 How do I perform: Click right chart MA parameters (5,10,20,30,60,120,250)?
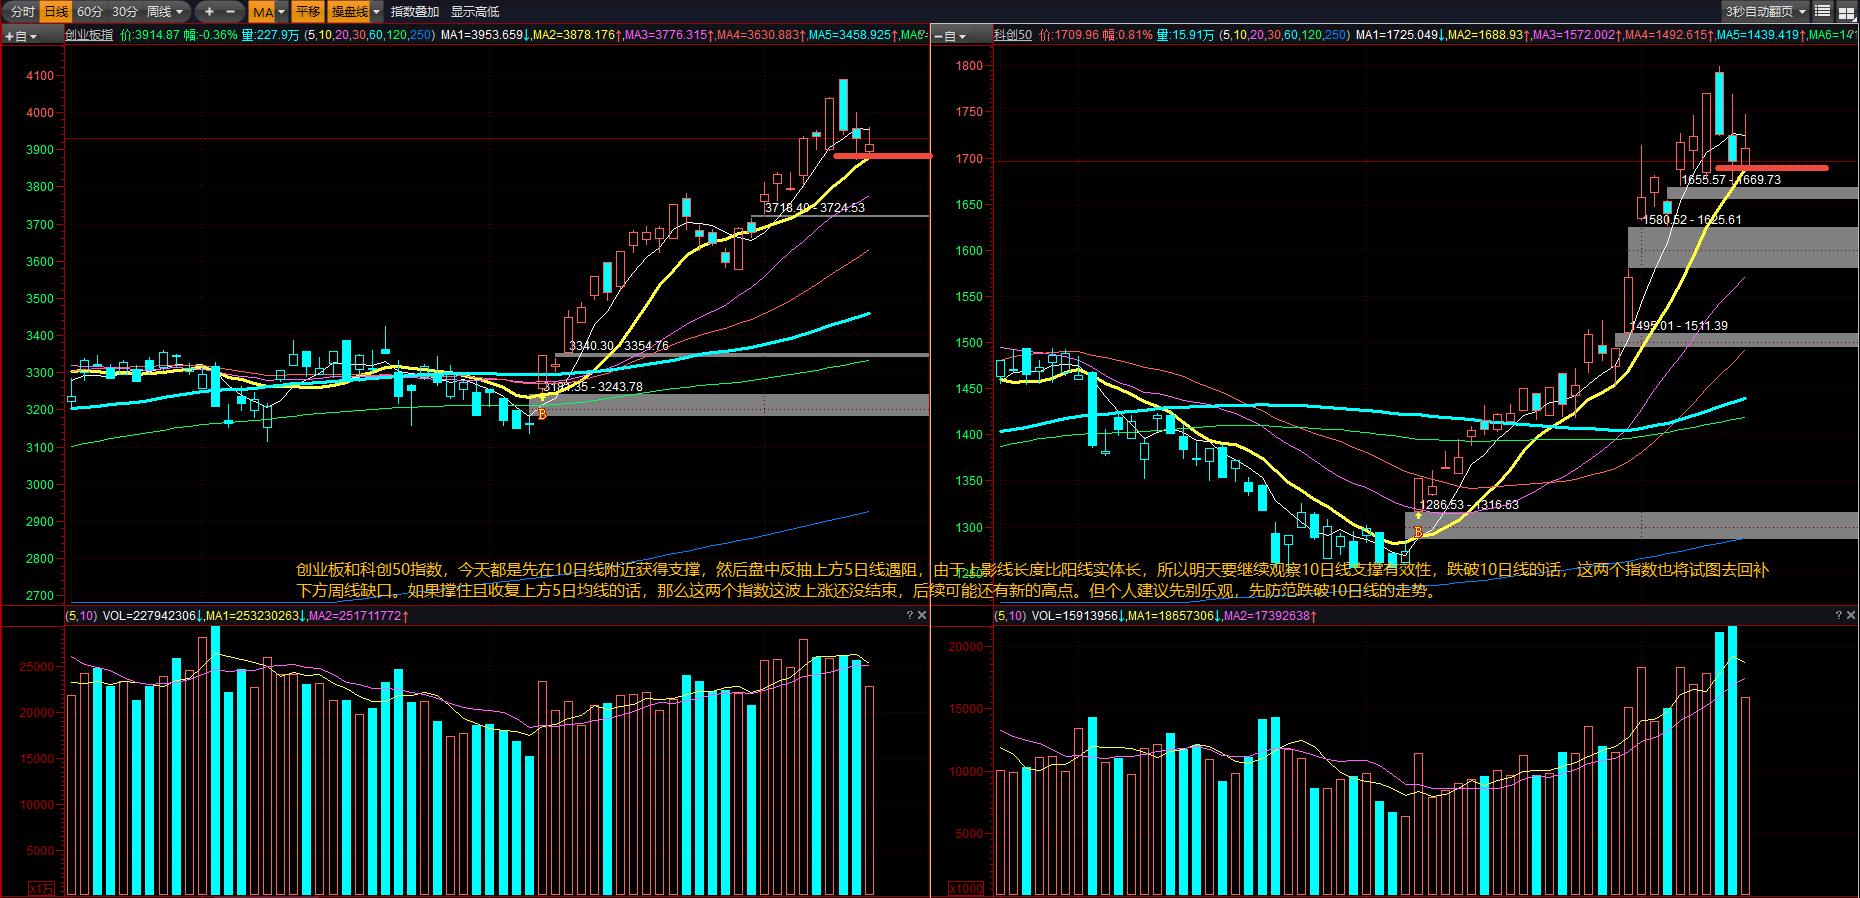click(1285, 35)
